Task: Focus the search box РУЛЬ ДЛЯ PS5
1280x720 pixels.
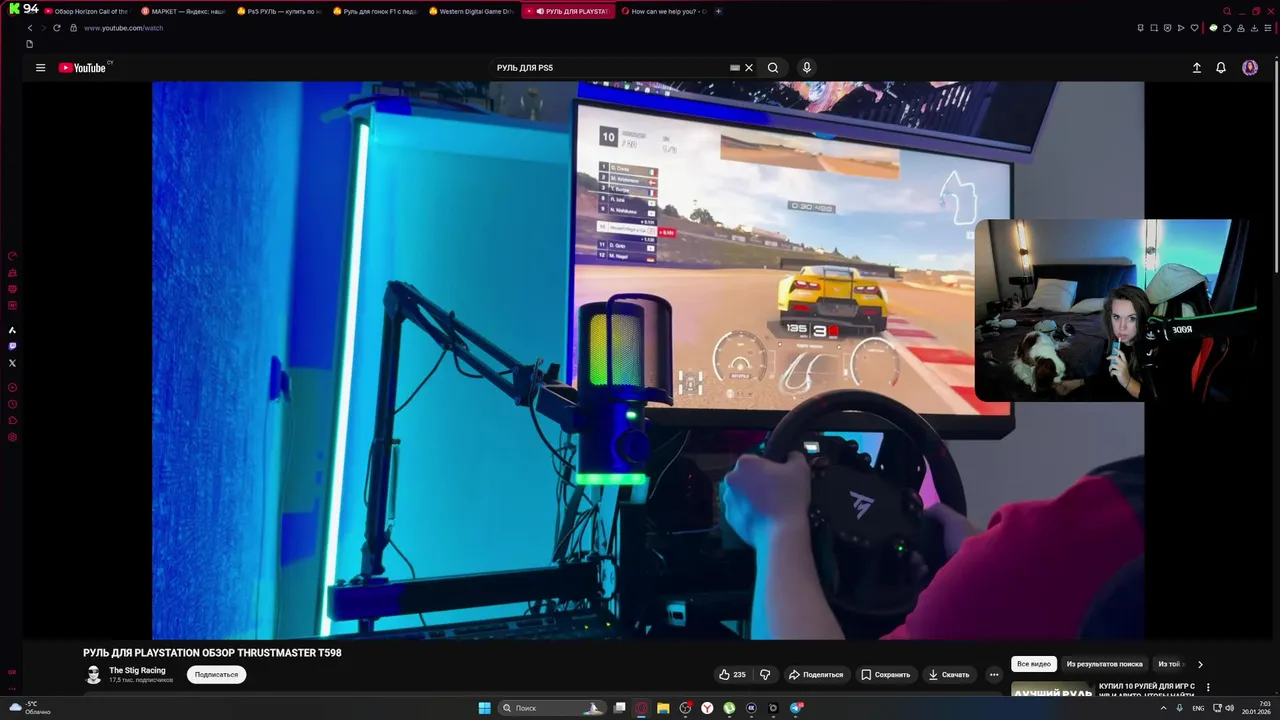Action: coord(610,68)
